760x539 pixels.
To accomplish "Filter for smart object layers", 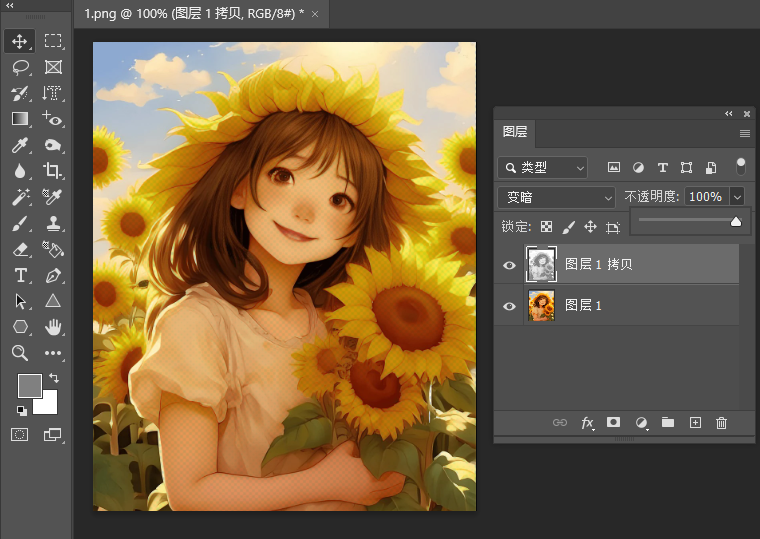I will pos(711,168).
